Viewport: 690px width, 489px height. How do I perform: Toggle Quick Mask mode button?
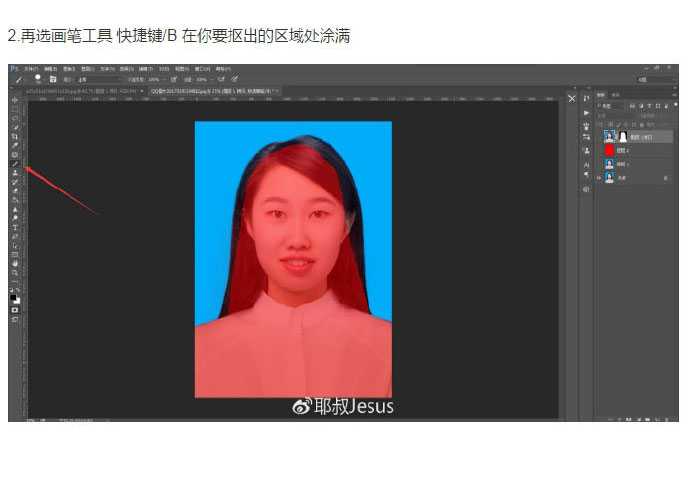click(15, 310)
